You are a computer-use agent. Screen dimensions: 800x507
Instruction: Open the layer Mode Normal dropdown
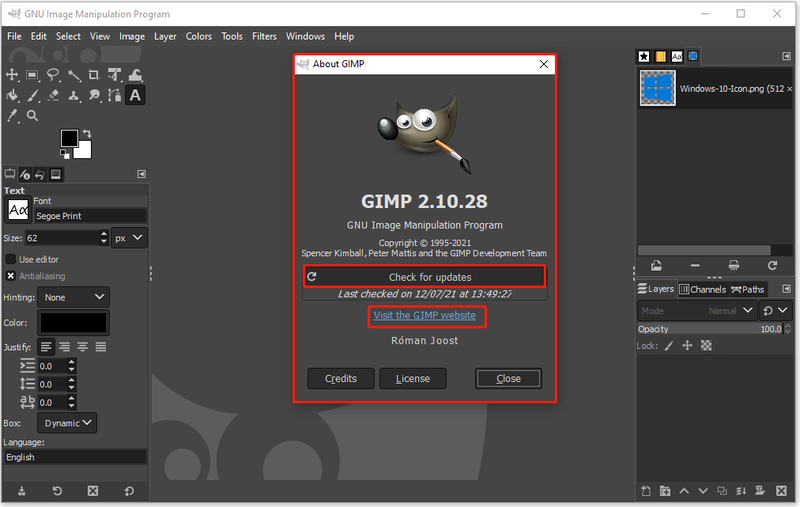point(696,311)
